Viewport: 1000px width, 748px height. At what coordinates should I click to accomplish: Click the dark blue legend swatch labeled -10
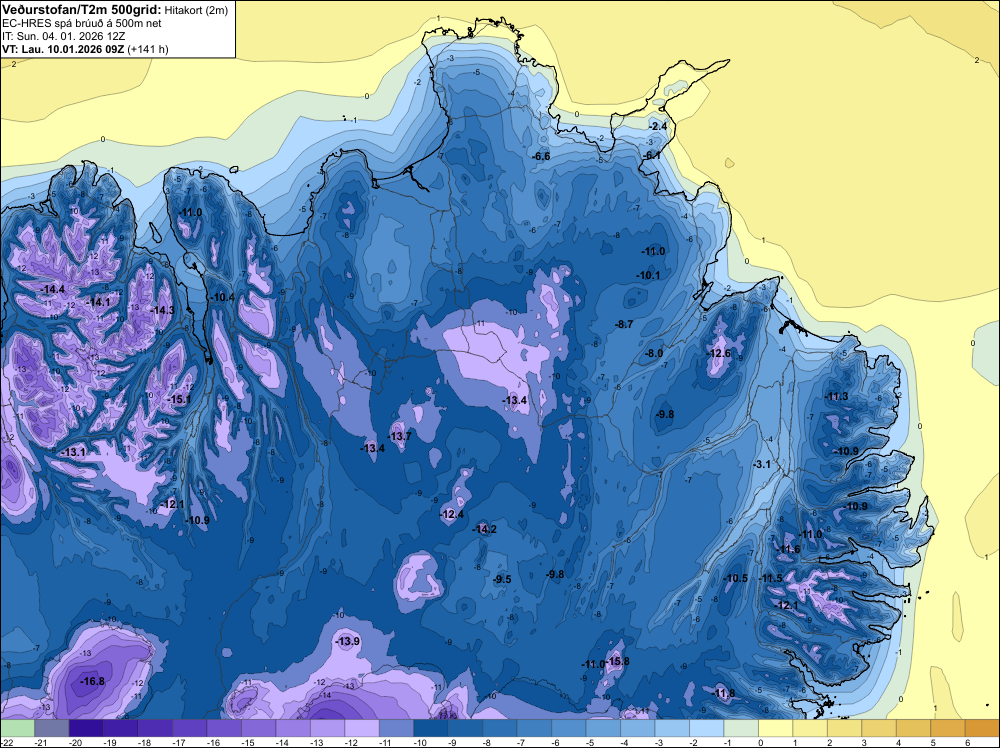[430, 728]
